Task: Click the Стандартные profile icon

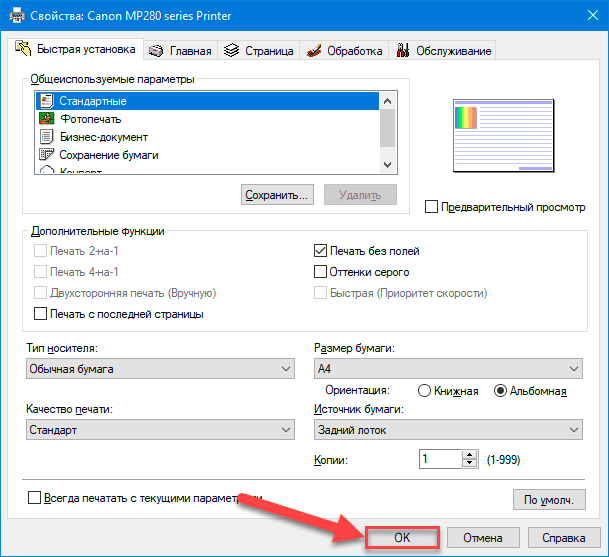Action: (46, 101)
